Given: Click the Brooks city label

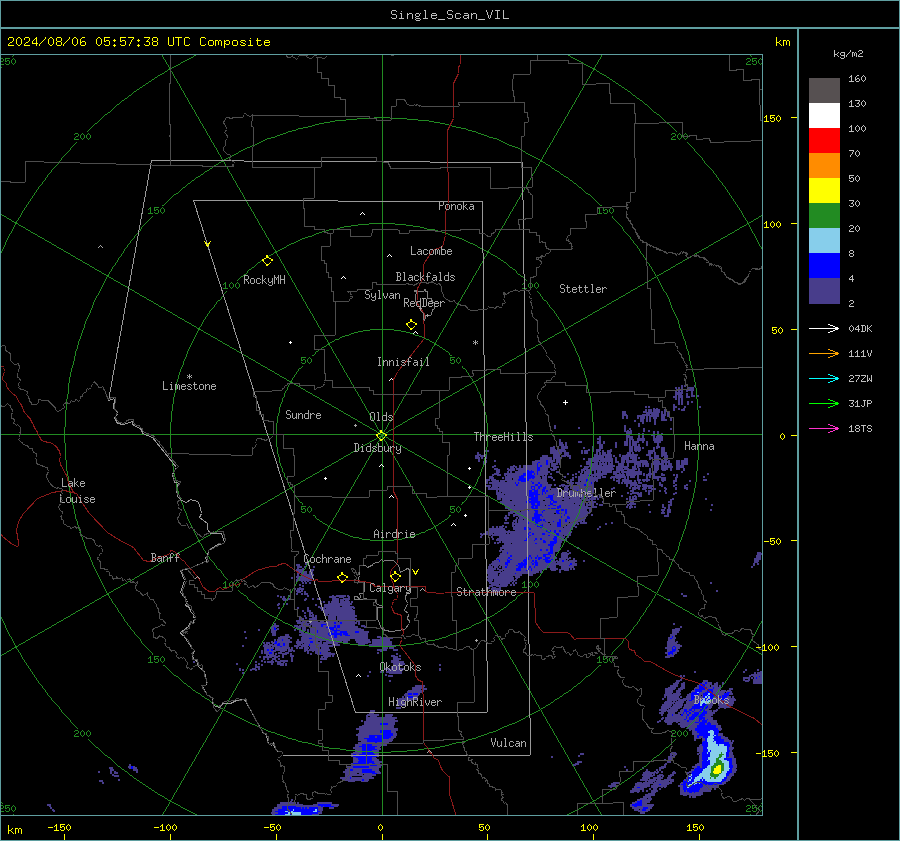Looking at the screenshot, I should coord(711,700).
